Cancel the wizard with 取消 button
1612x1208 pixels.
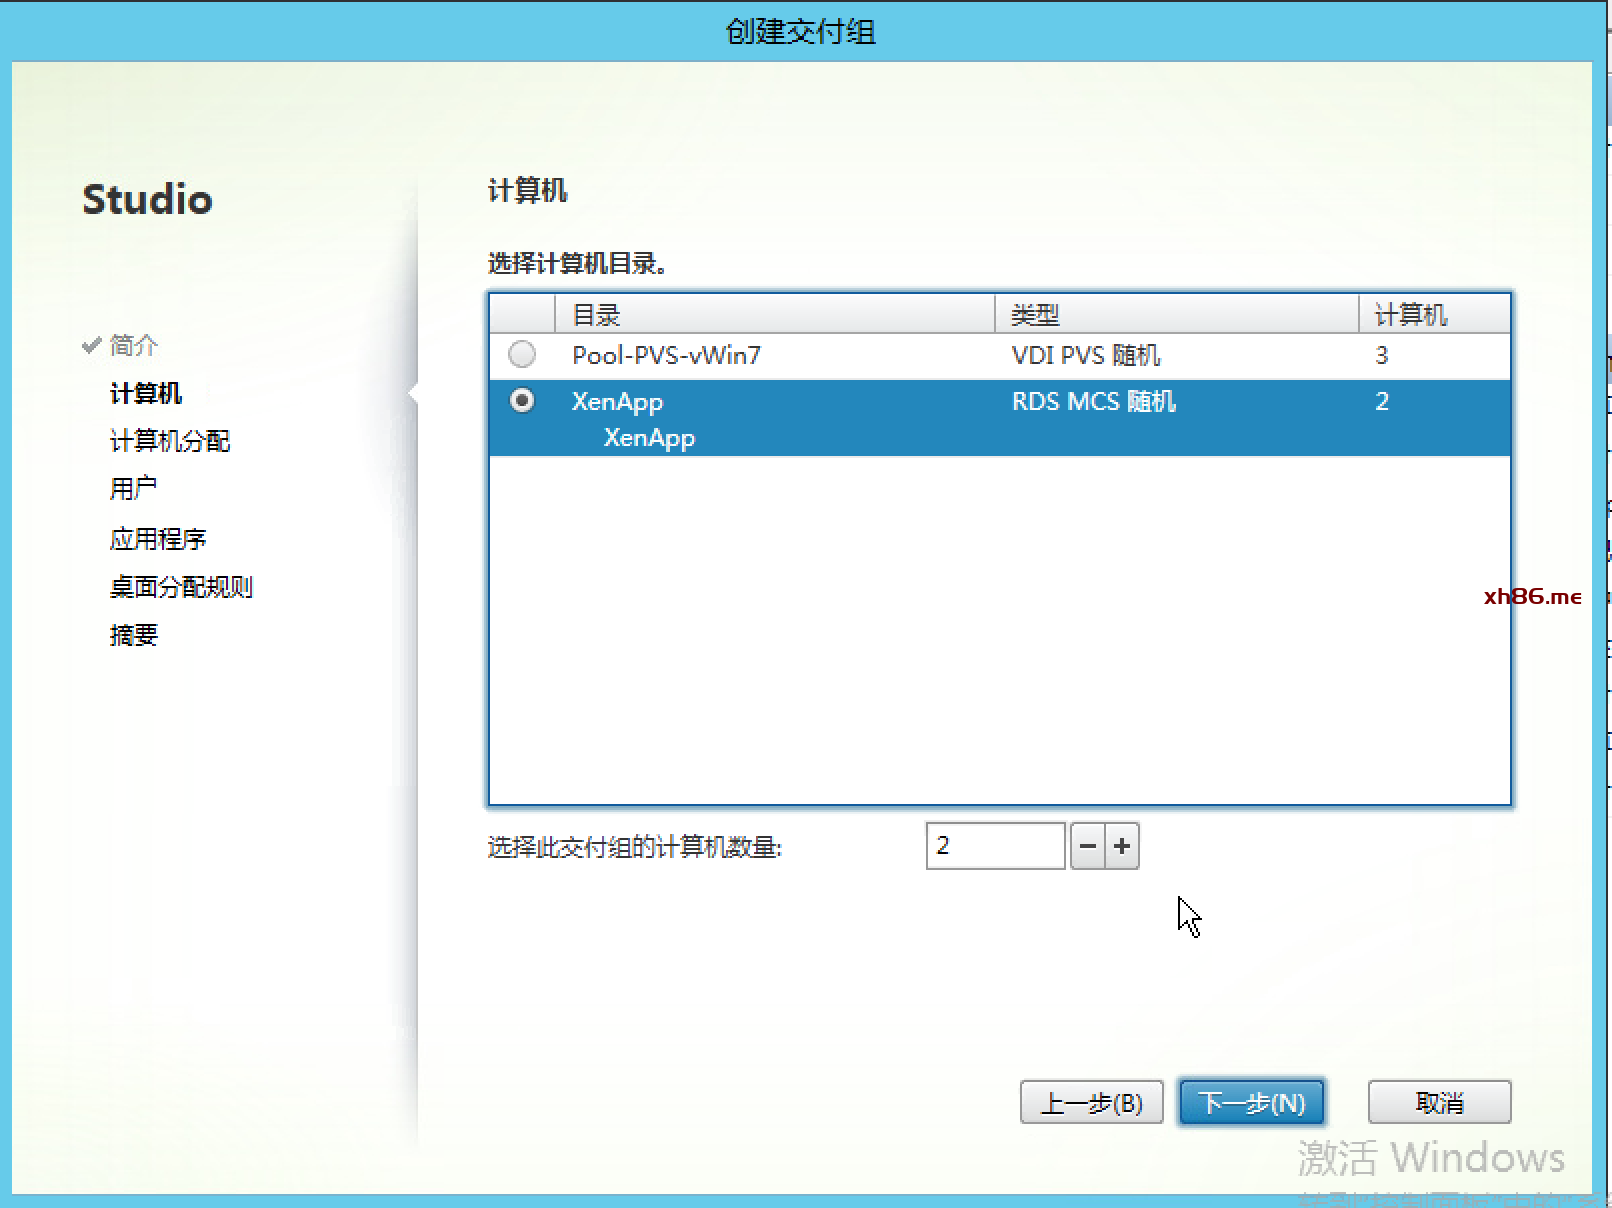1439,1102
